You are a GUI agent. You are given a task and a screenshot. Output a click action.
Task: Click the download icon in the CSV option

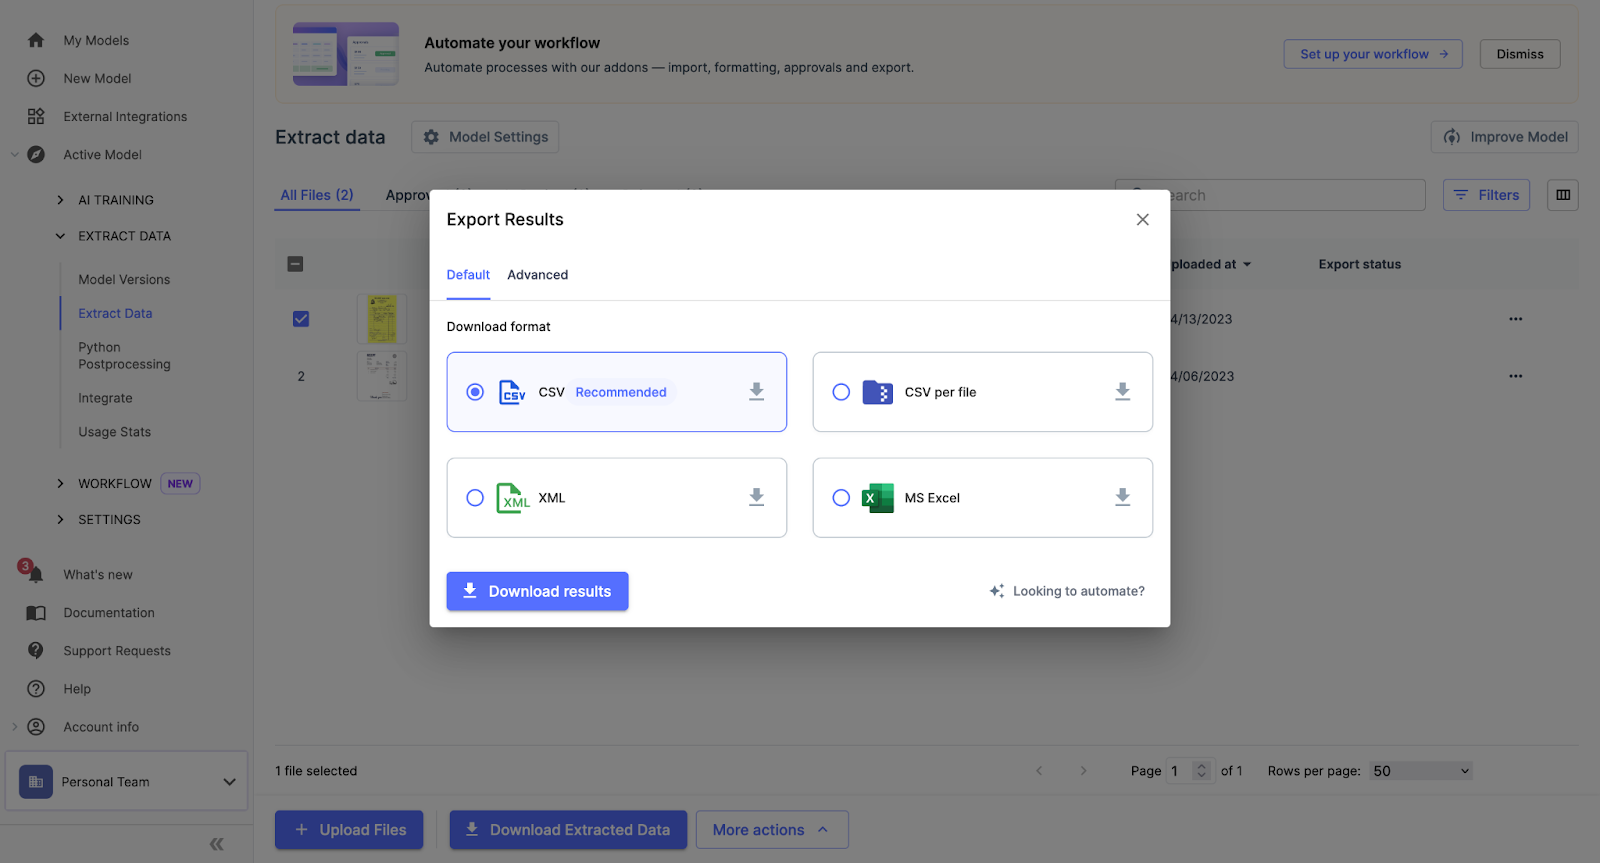(x=757, y=392)
